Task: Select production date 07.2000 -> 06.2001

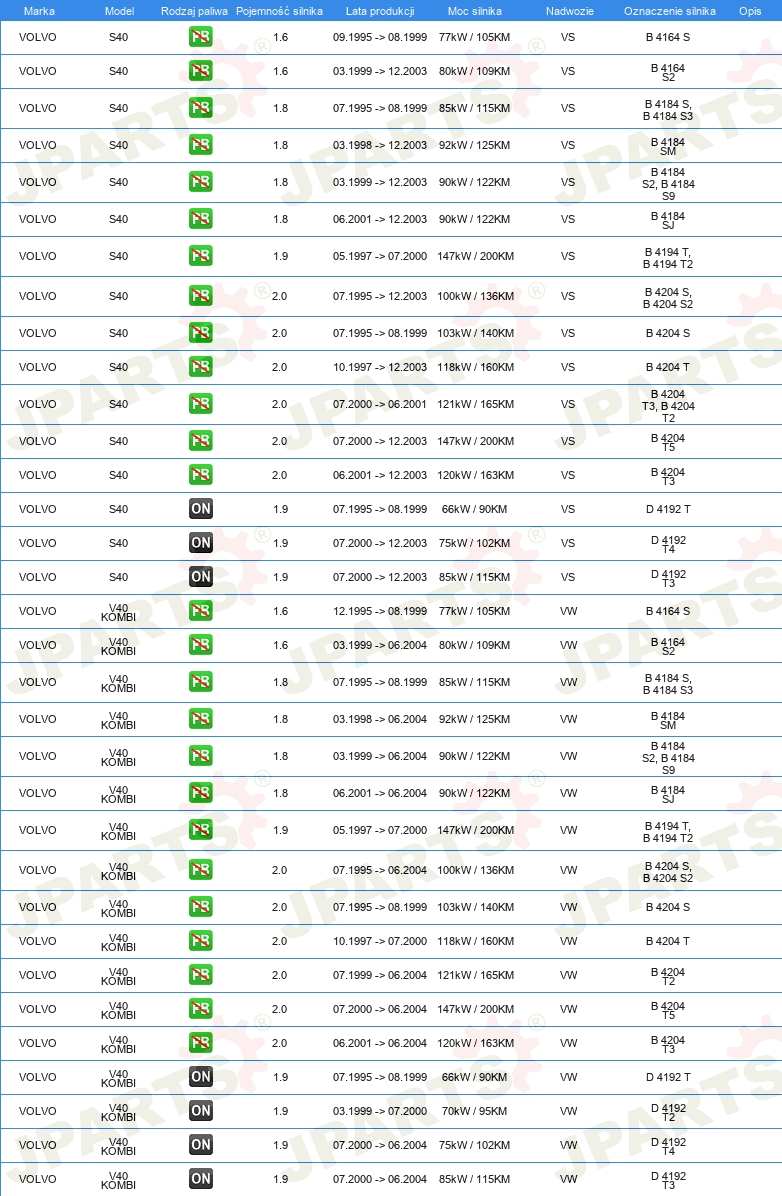Action: click(x=380, y=404)
